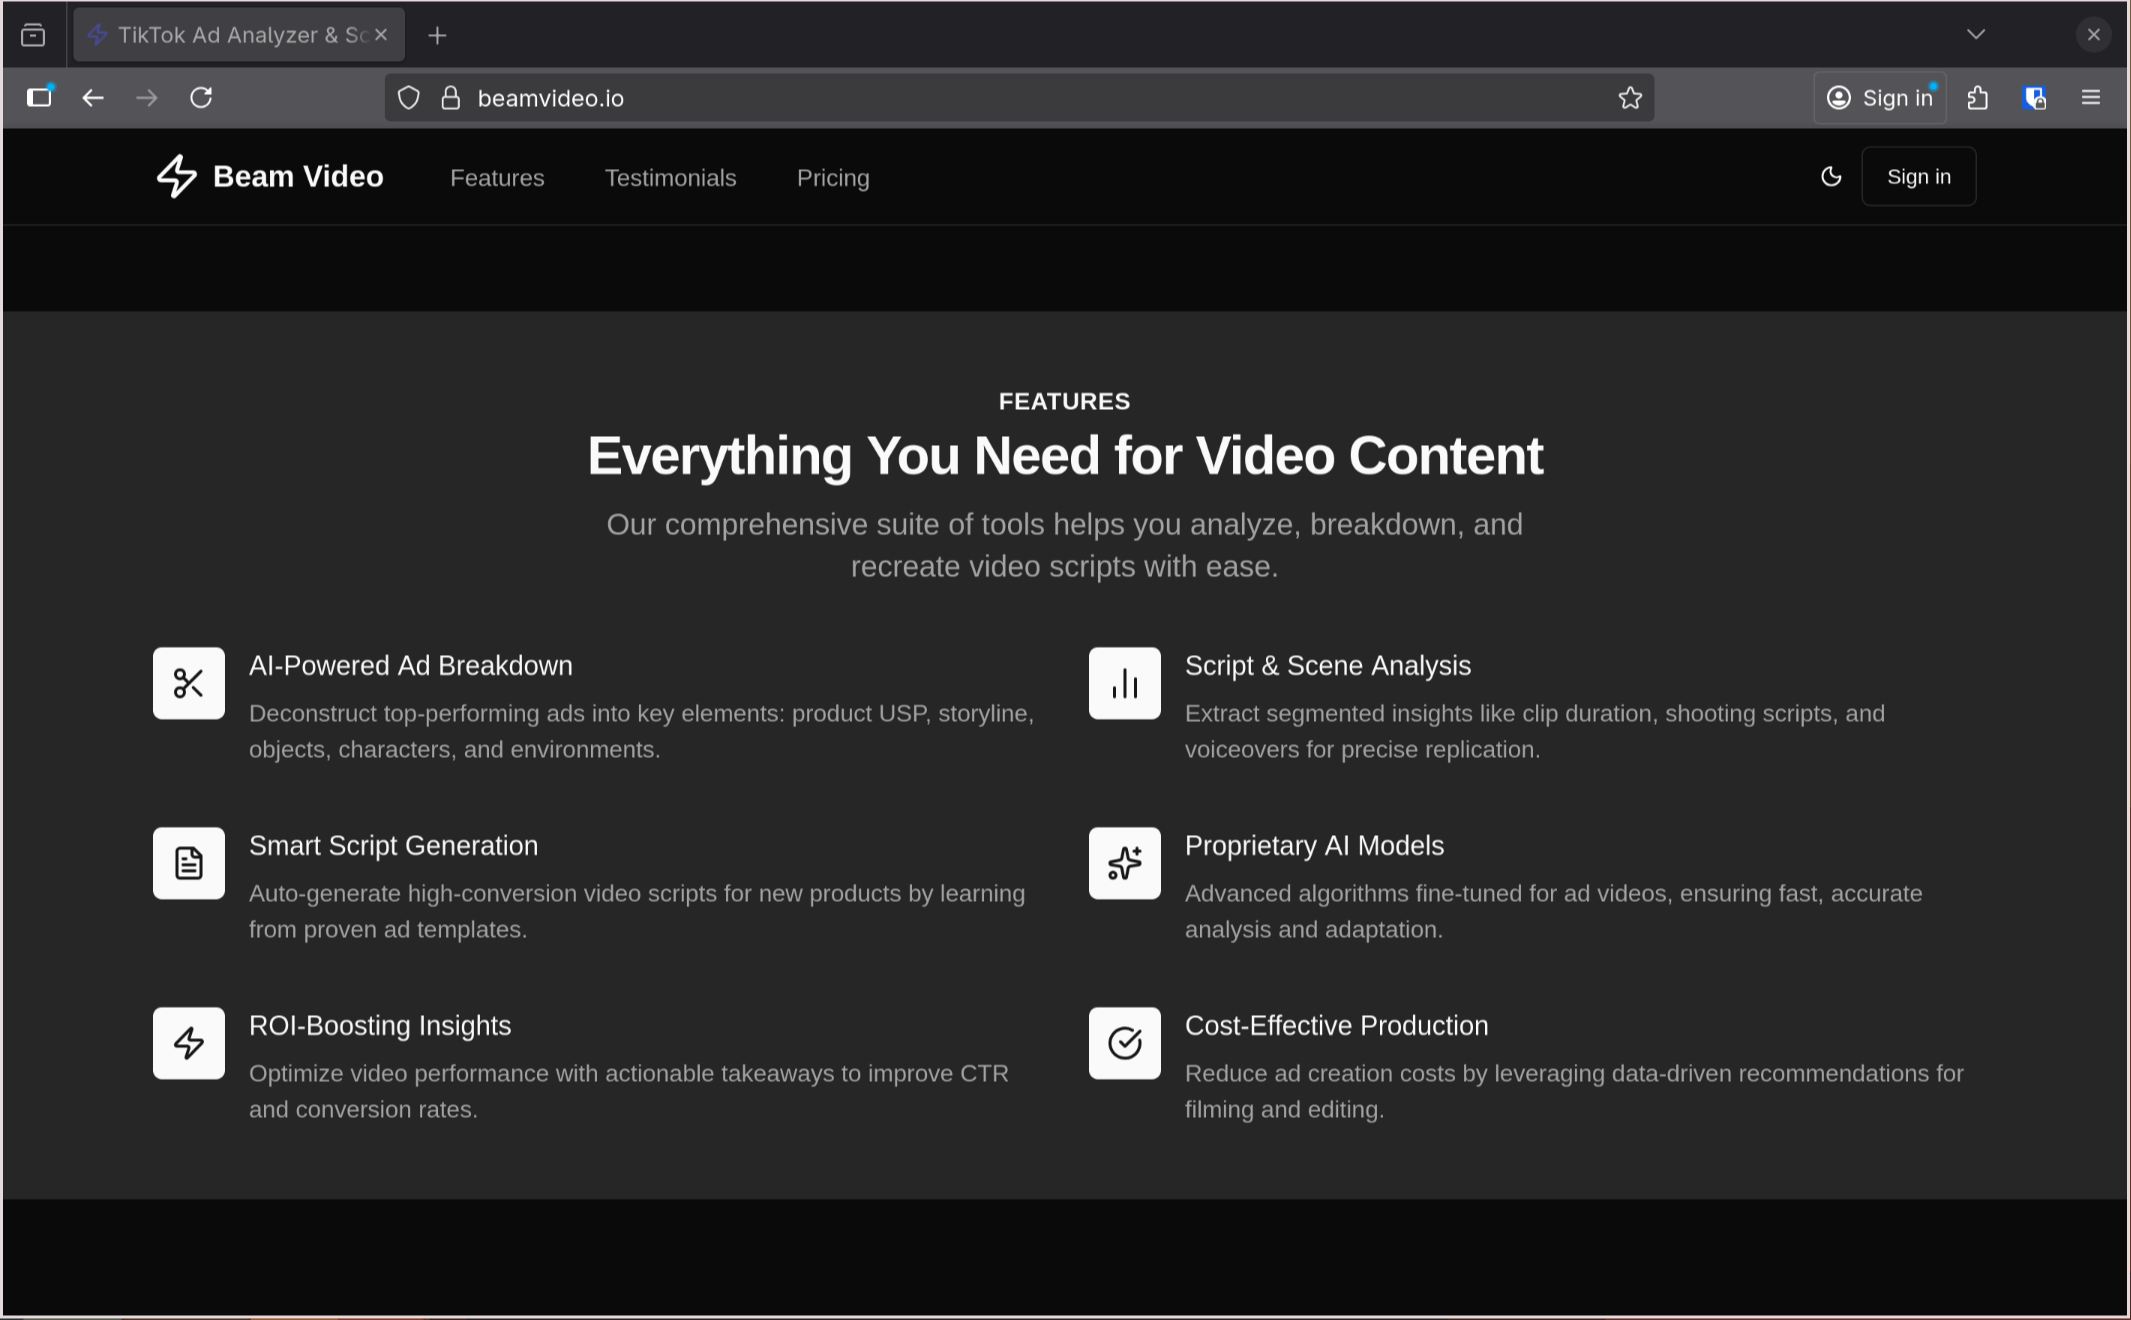2131x1320 pixels.
Task: Click the 'ROI-Boosting Insights' heading
Action: click(380, 1026)
